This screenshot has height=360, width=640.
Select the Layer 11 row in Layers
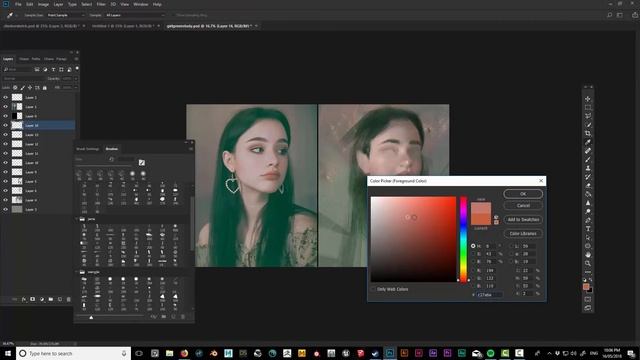[39, 153]
